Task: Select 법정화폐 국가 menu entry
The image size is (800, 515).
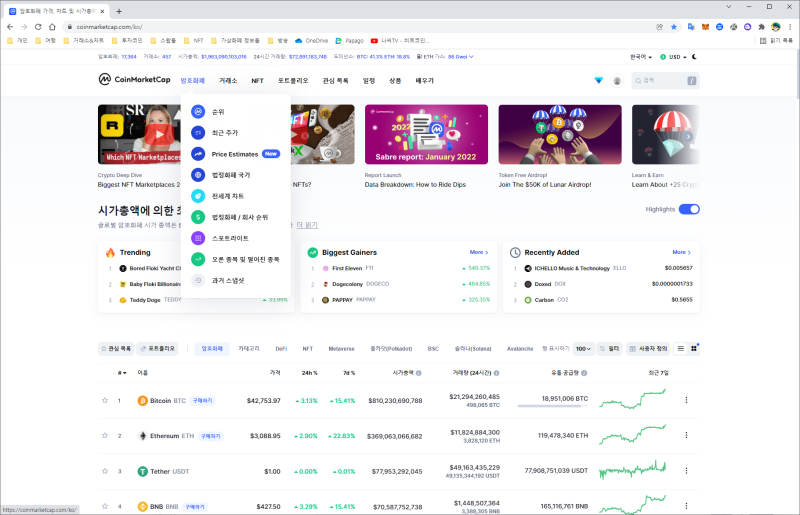Action: 231,175
